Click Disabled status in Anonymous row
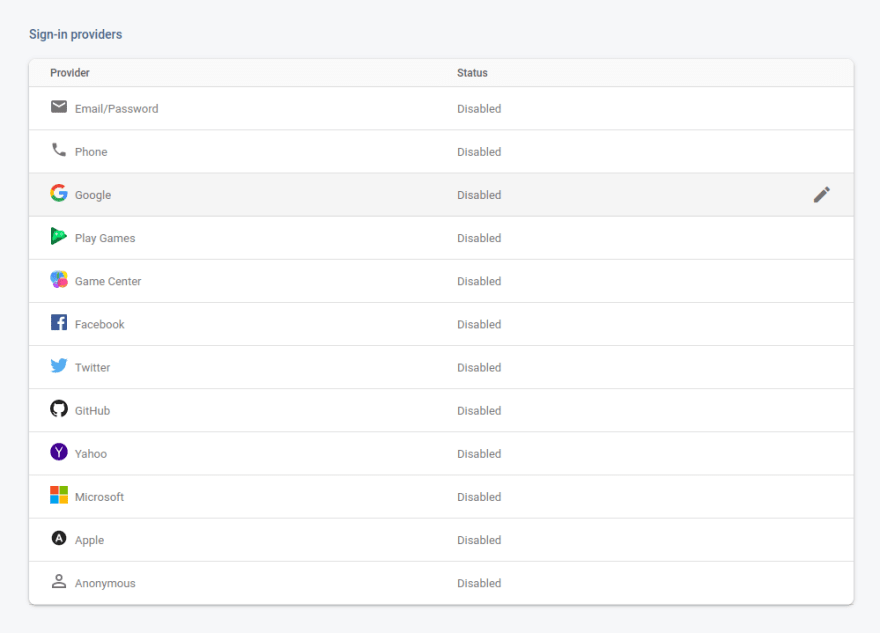 pyautogui.click(x=479, y=584)
